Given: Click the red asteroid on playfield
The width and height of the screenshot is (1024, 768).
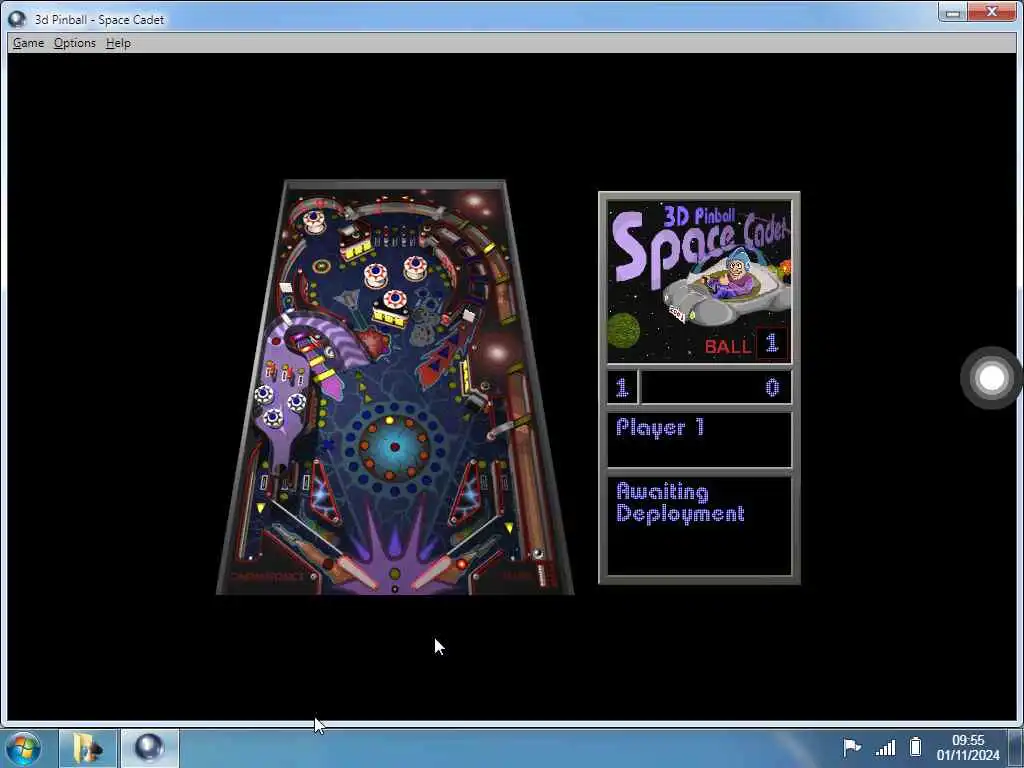Looking at the screenshot, I should click(x=374, y=344).
